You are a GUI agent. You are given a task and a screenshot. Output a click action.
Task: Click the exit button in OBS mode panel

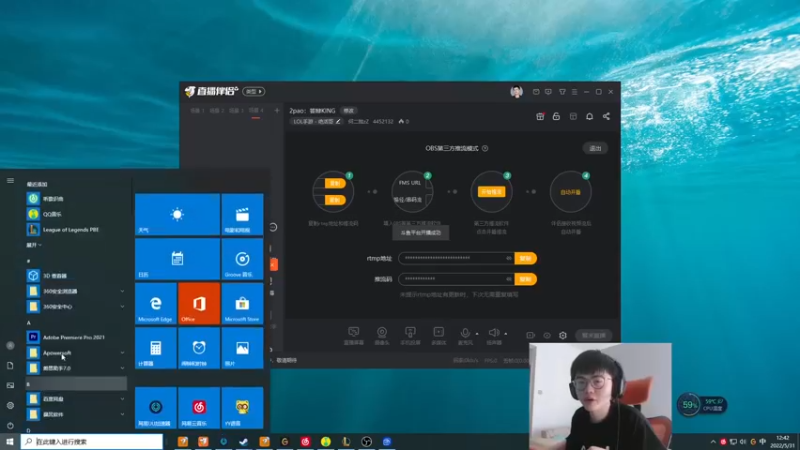coord(595,148)
